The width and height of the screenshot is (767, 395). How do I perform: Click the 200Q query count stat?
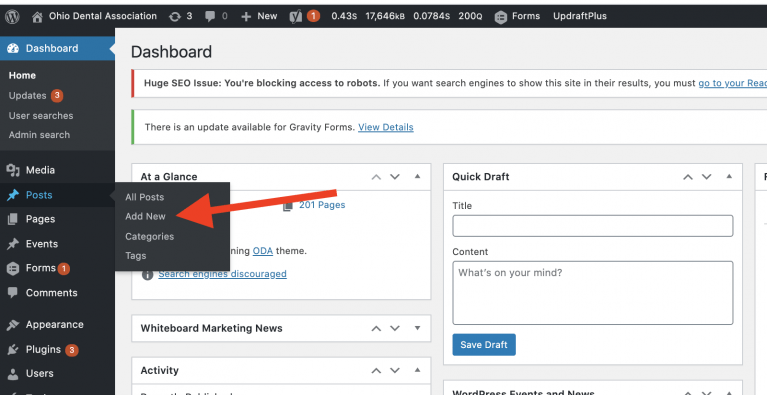pos(470,17)
